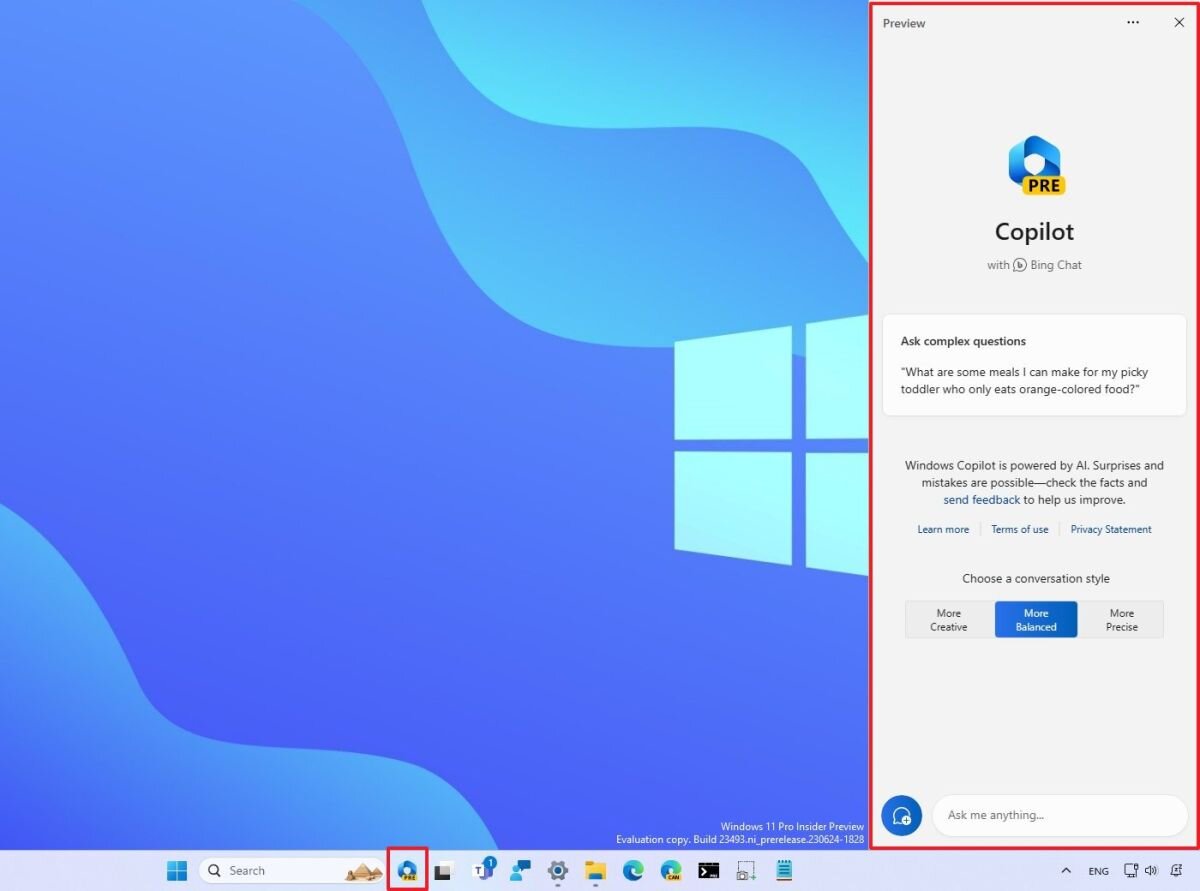Launch the Snipping Tool from the taskbar
The height and width of the screenshot is (891, 1200).
click(x=746, y=870)
